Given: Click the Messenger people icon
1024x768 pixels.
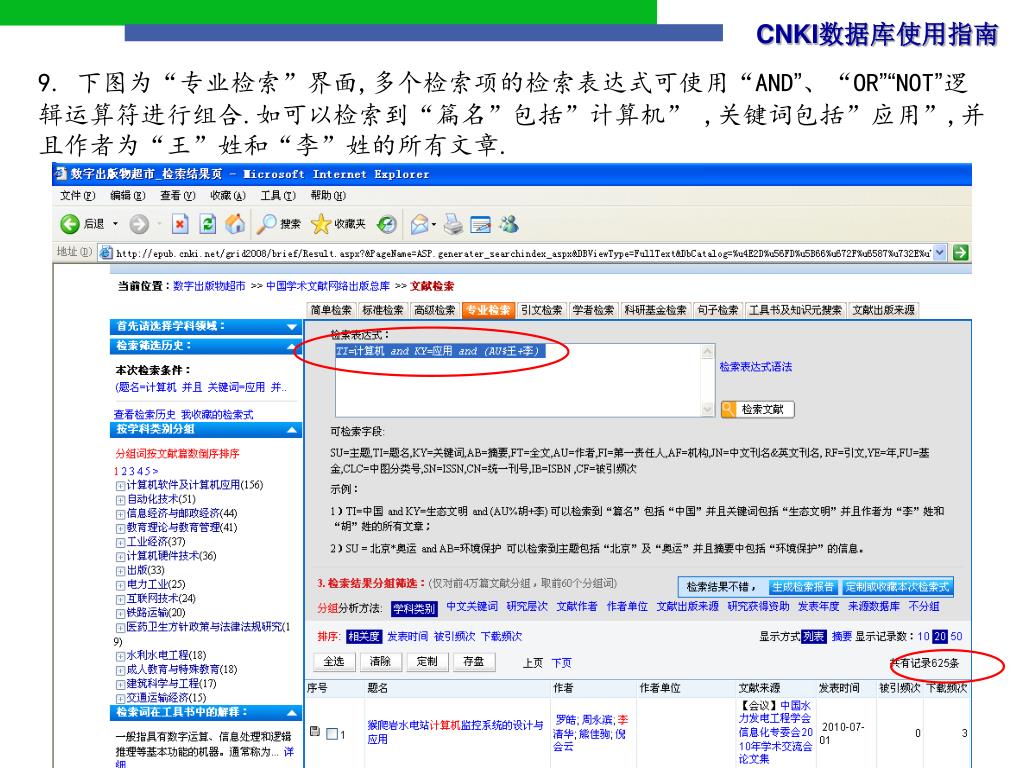Looking at the screenshot, I should (509, 224).
